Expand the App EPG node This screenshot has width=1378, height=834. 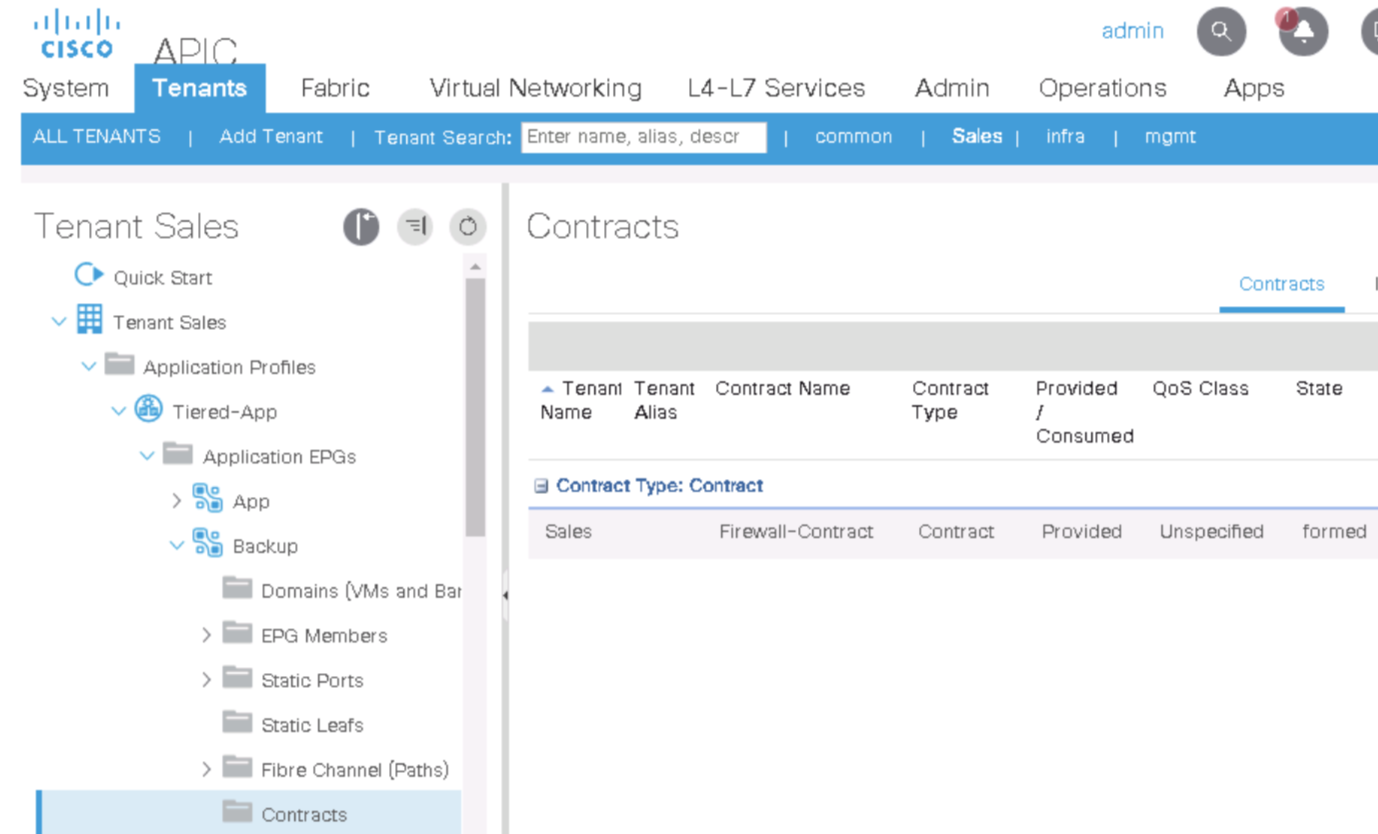click(x=177, y=500)
